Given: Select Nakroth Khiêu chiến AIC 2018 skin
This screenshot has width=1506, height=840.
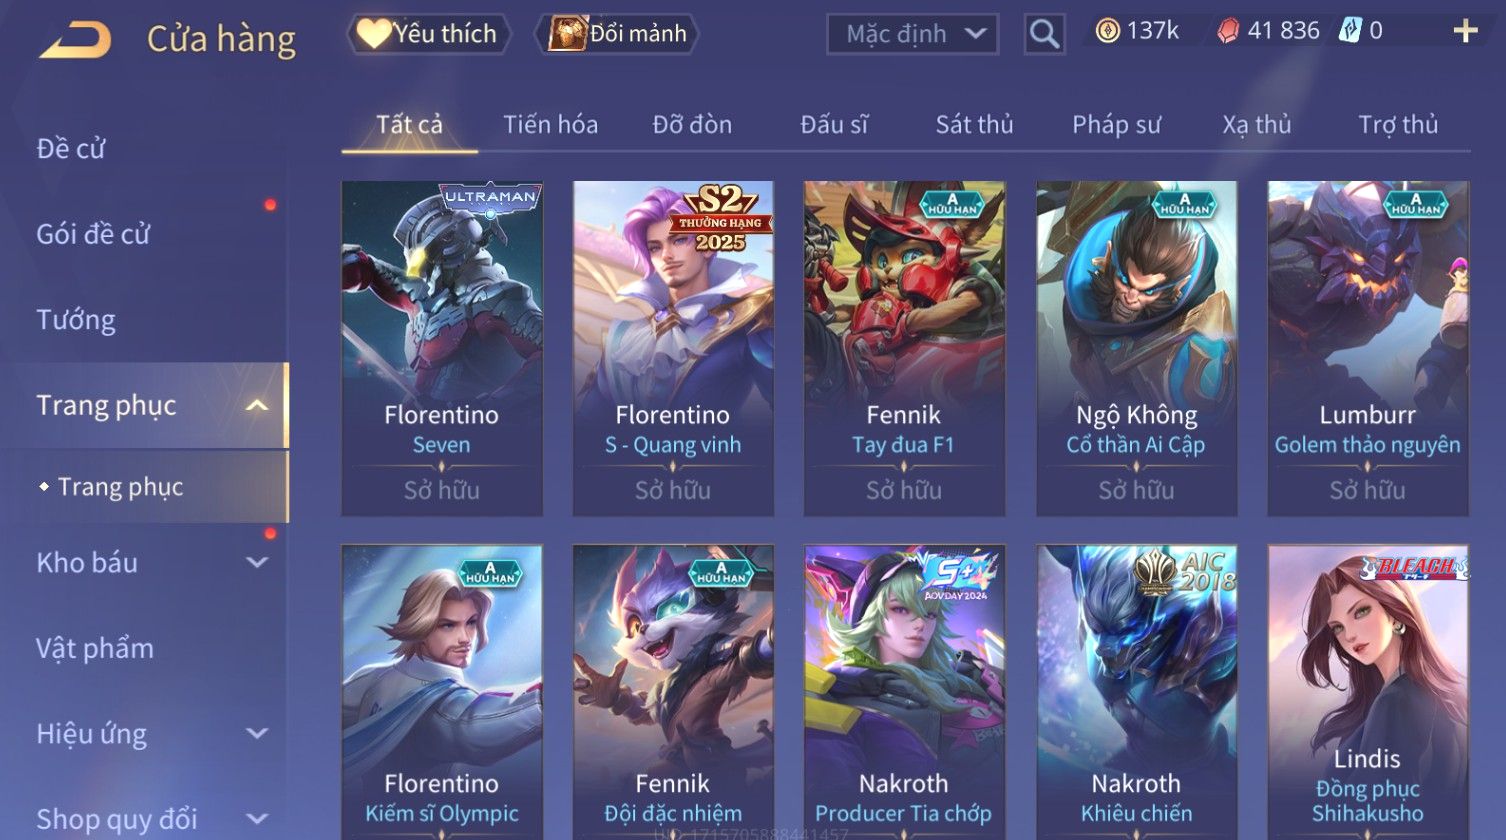Looking at the screenshot, I should click(1136, 692).
